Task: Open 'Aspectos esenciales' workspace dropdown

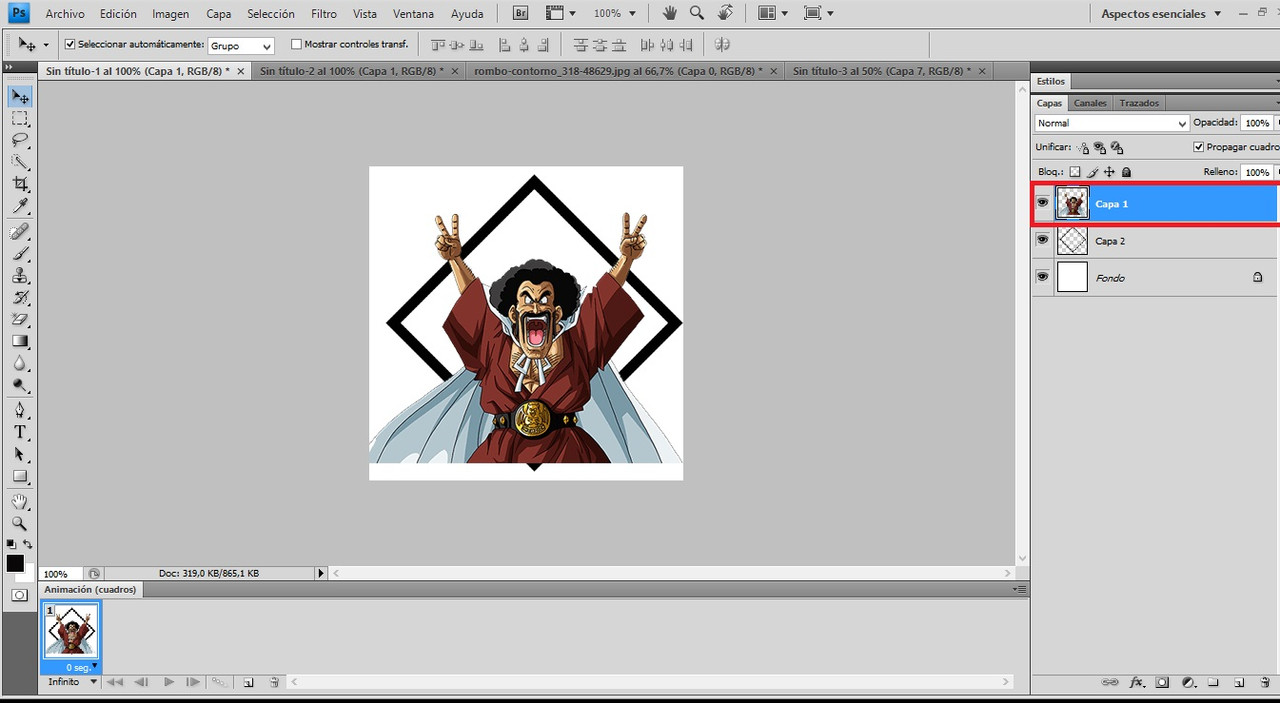Action: coord(1161,14)
